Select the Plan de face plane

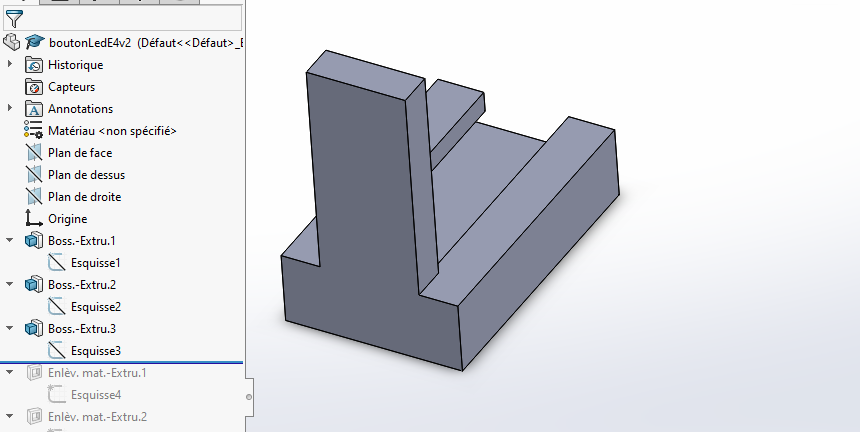pyautogui.click(x=80, y=153)
